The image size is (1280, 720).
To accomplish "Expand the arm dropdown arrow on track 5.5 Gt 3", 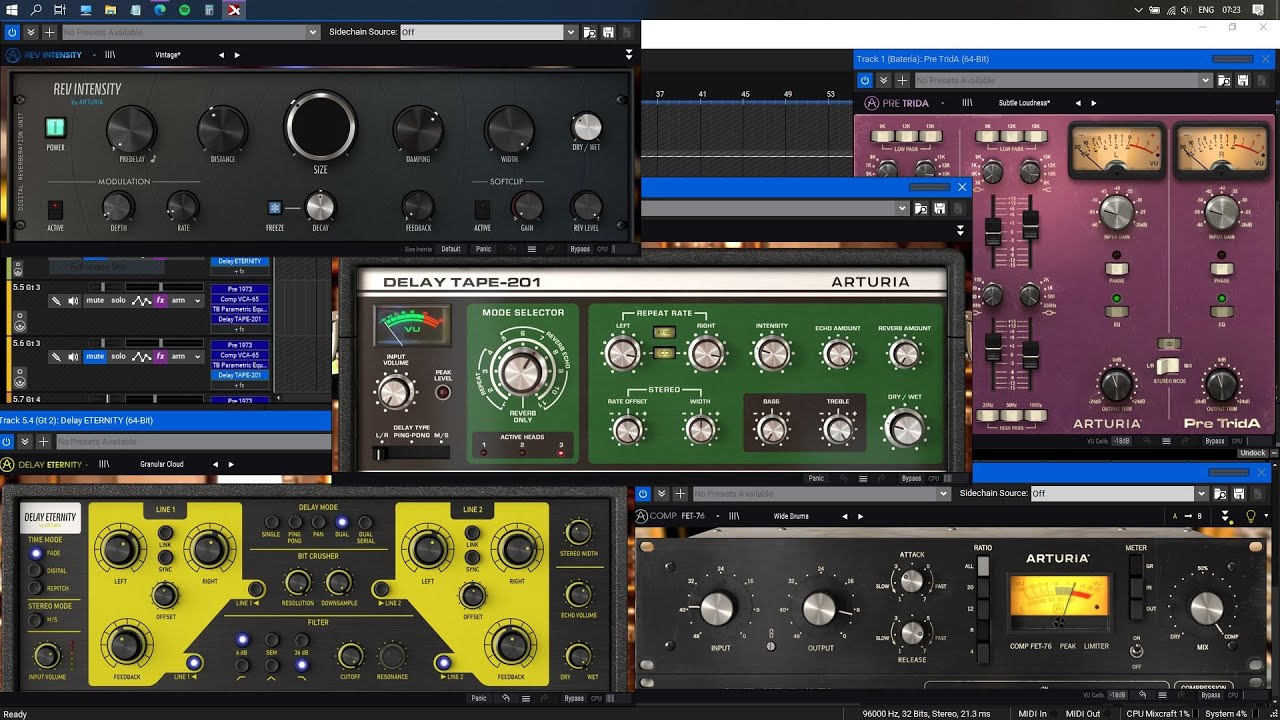I will [197, 301].
